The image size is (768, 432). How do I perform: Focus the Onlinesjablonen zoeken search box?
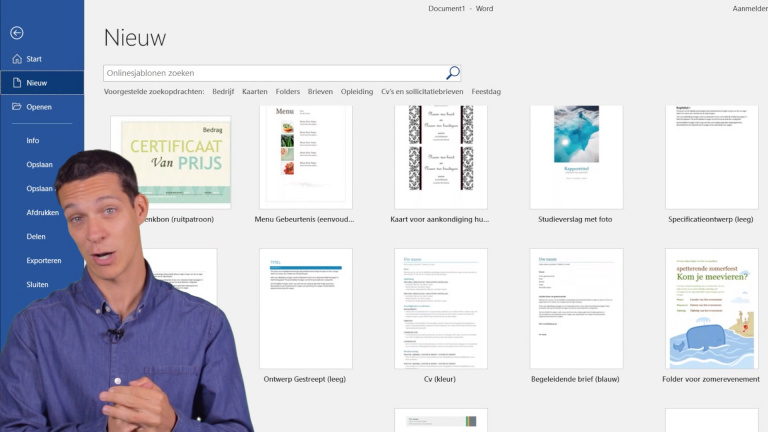[274, 73]
